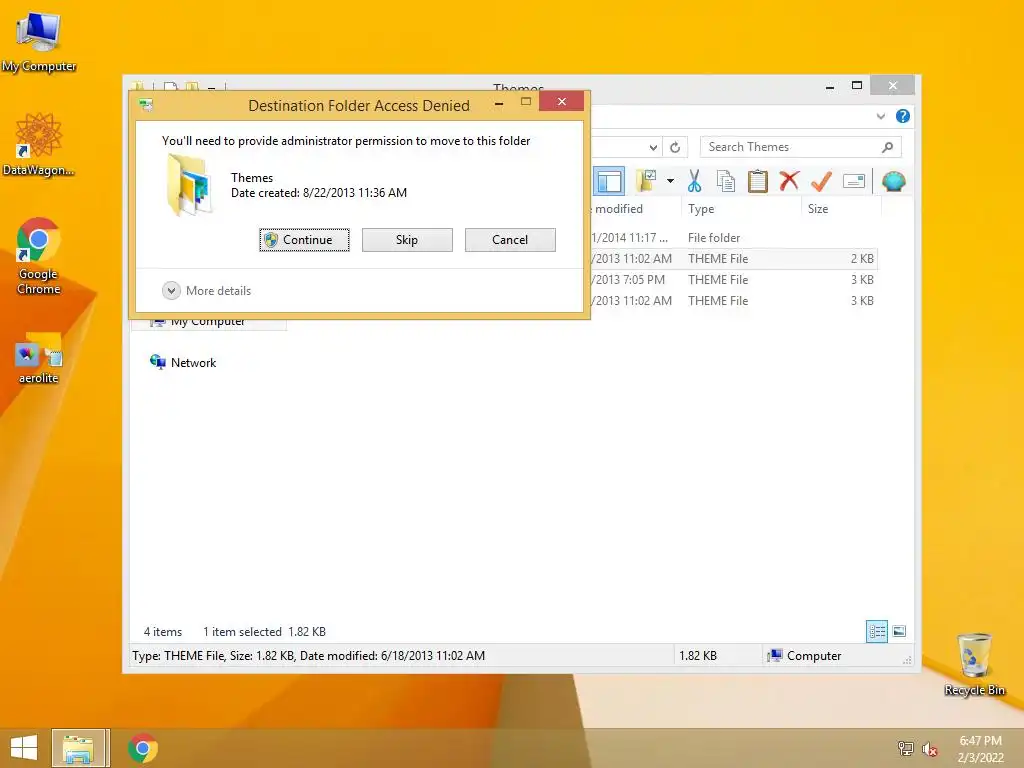Click the search magnifier icon
This screenshot has height=768, width=1024.
tap(887, 147)
